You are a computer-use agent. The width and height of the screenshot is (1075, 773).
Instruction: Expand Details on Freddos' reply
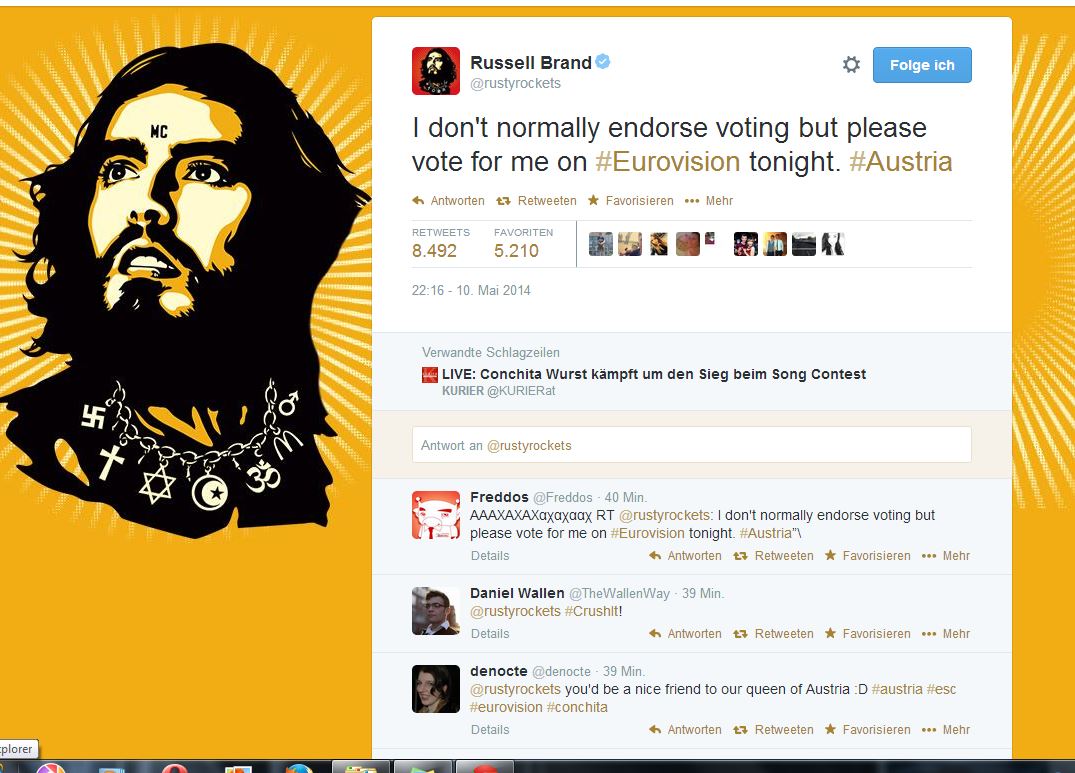pyautogui.click(x=490, y=556)
